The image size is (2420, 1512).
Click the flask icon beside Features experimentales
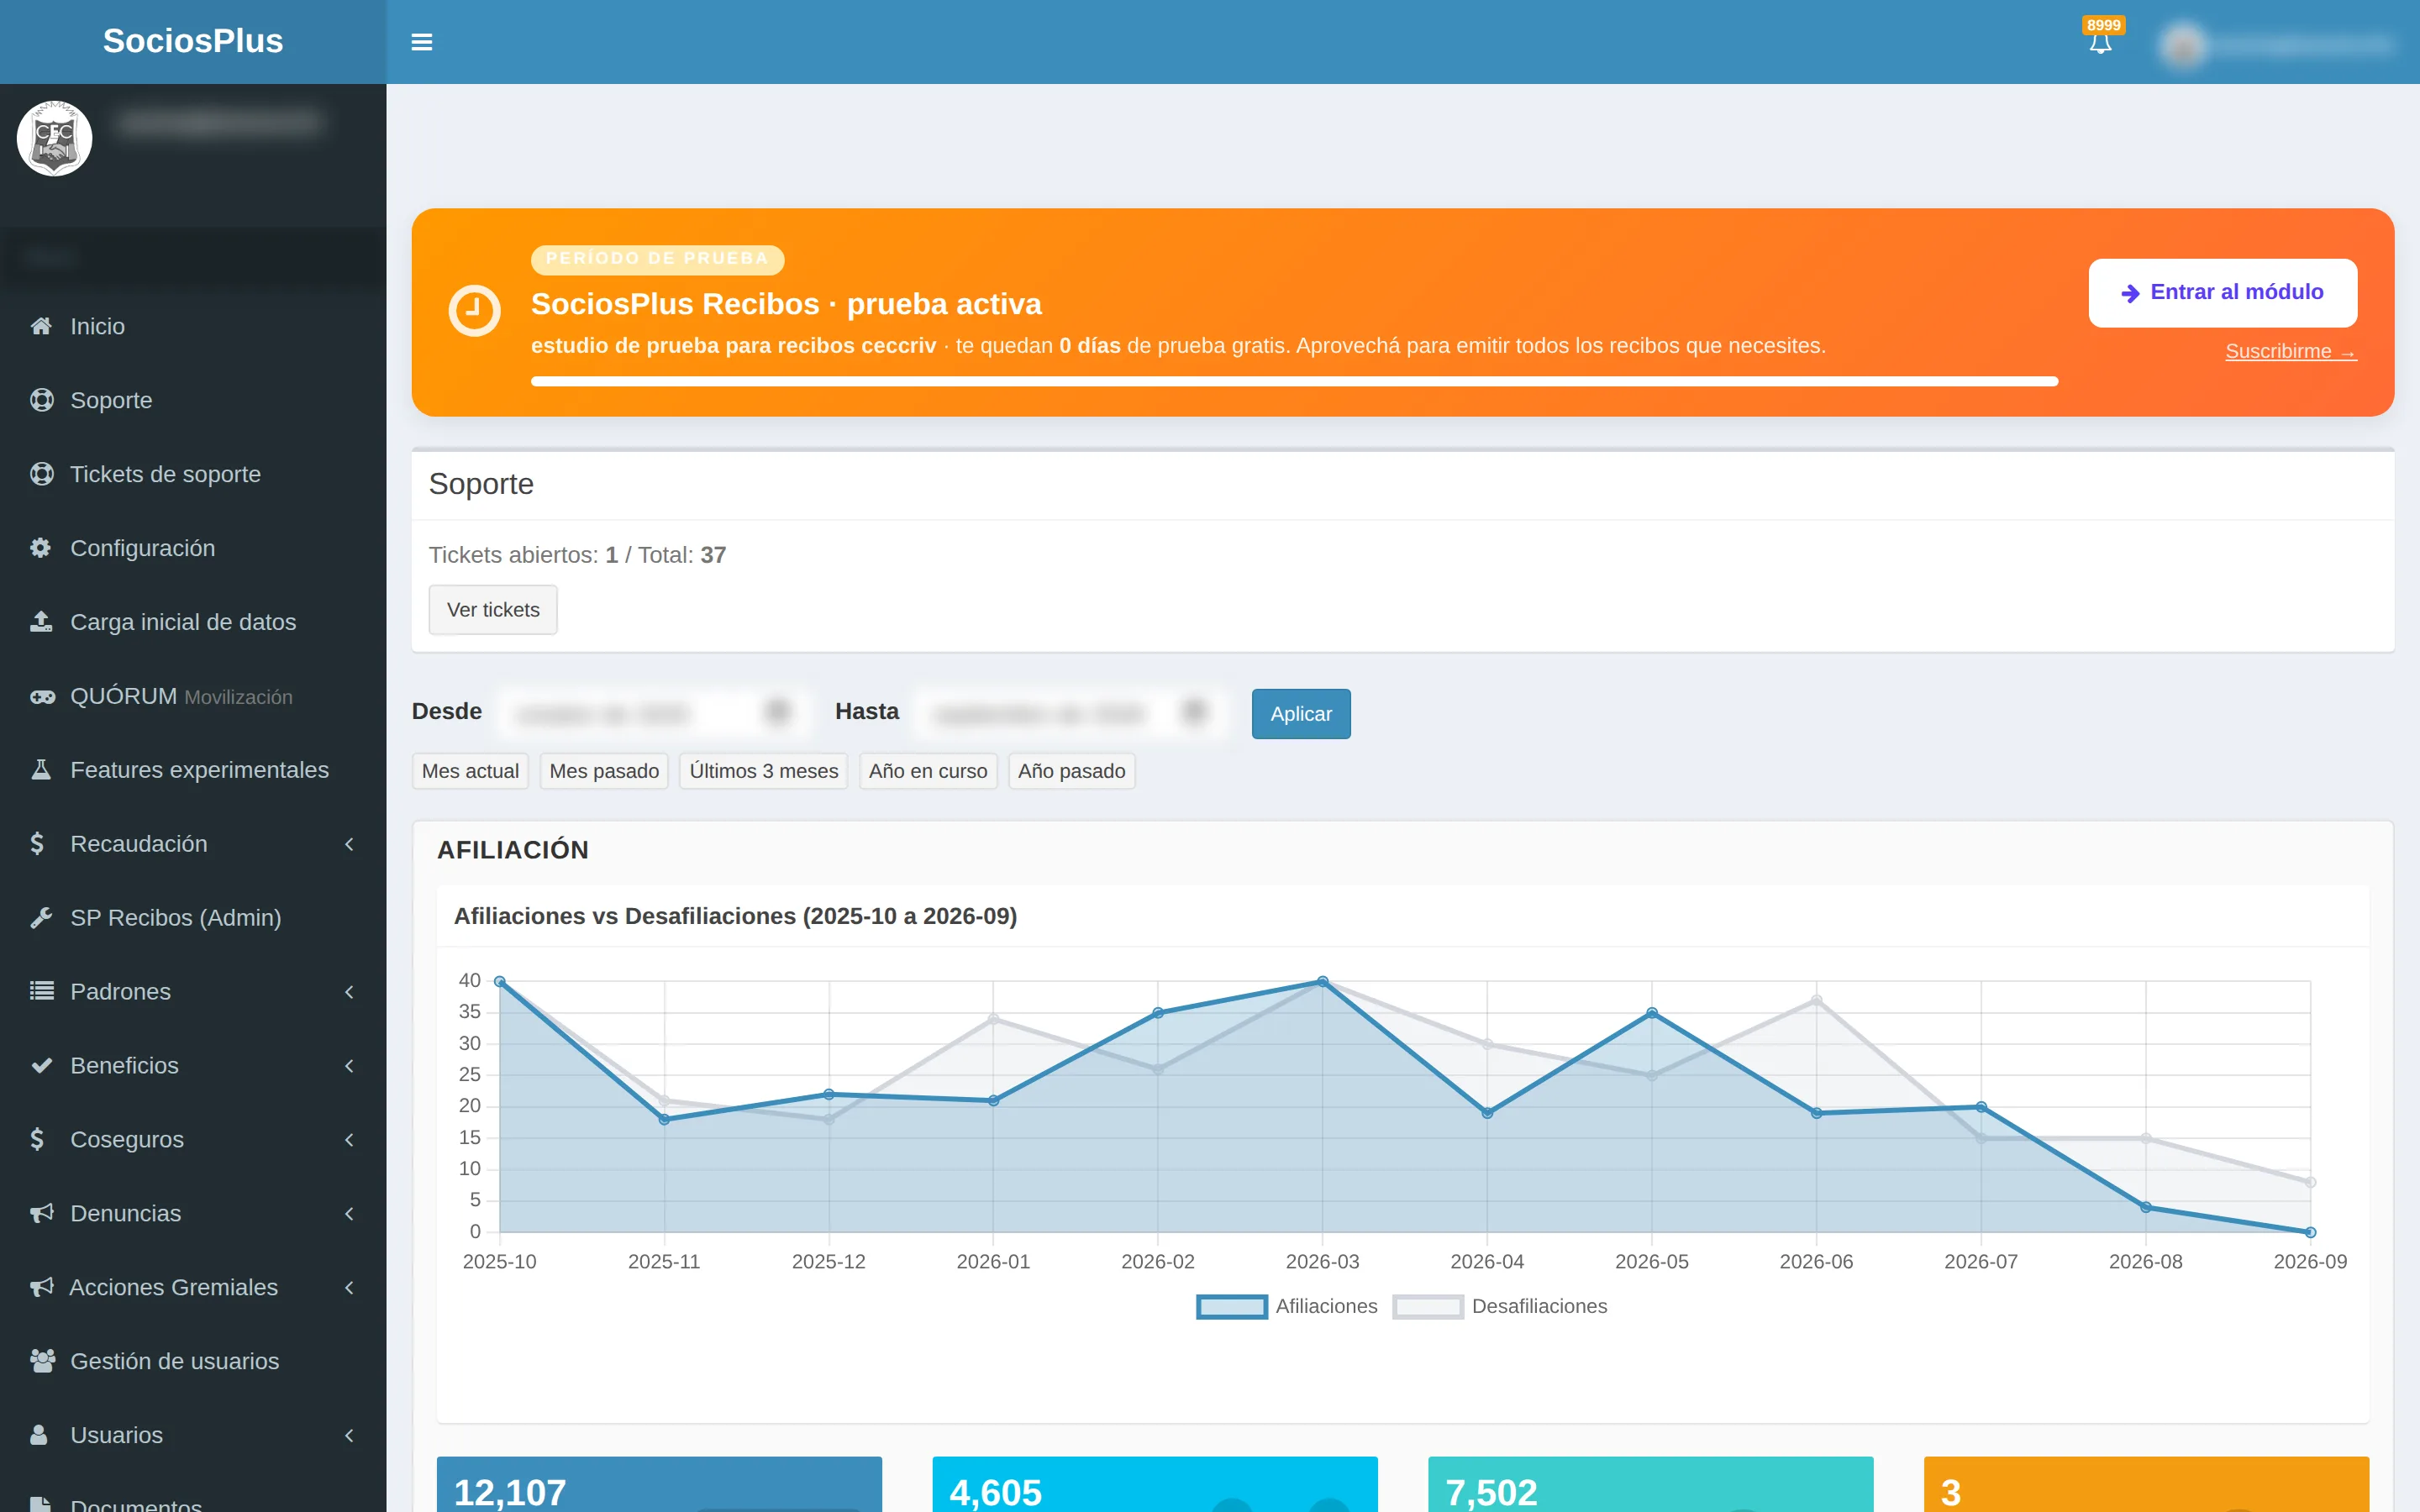point(41,770)
